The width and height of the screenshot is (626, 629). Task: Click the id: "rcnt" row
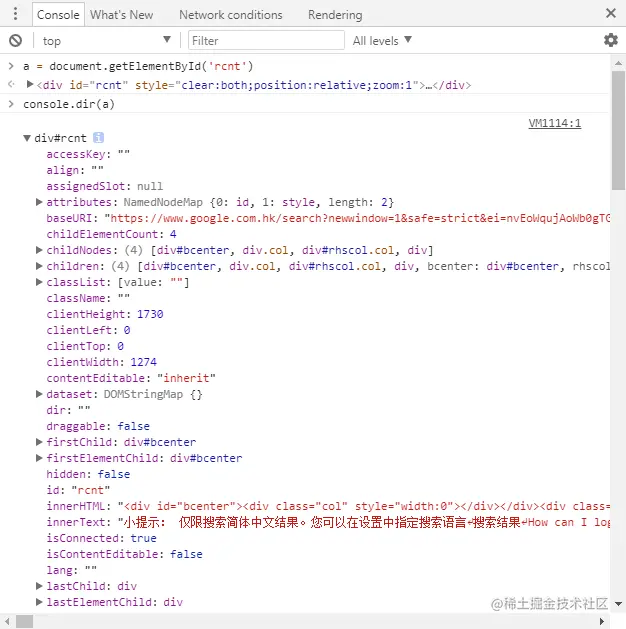78,490
